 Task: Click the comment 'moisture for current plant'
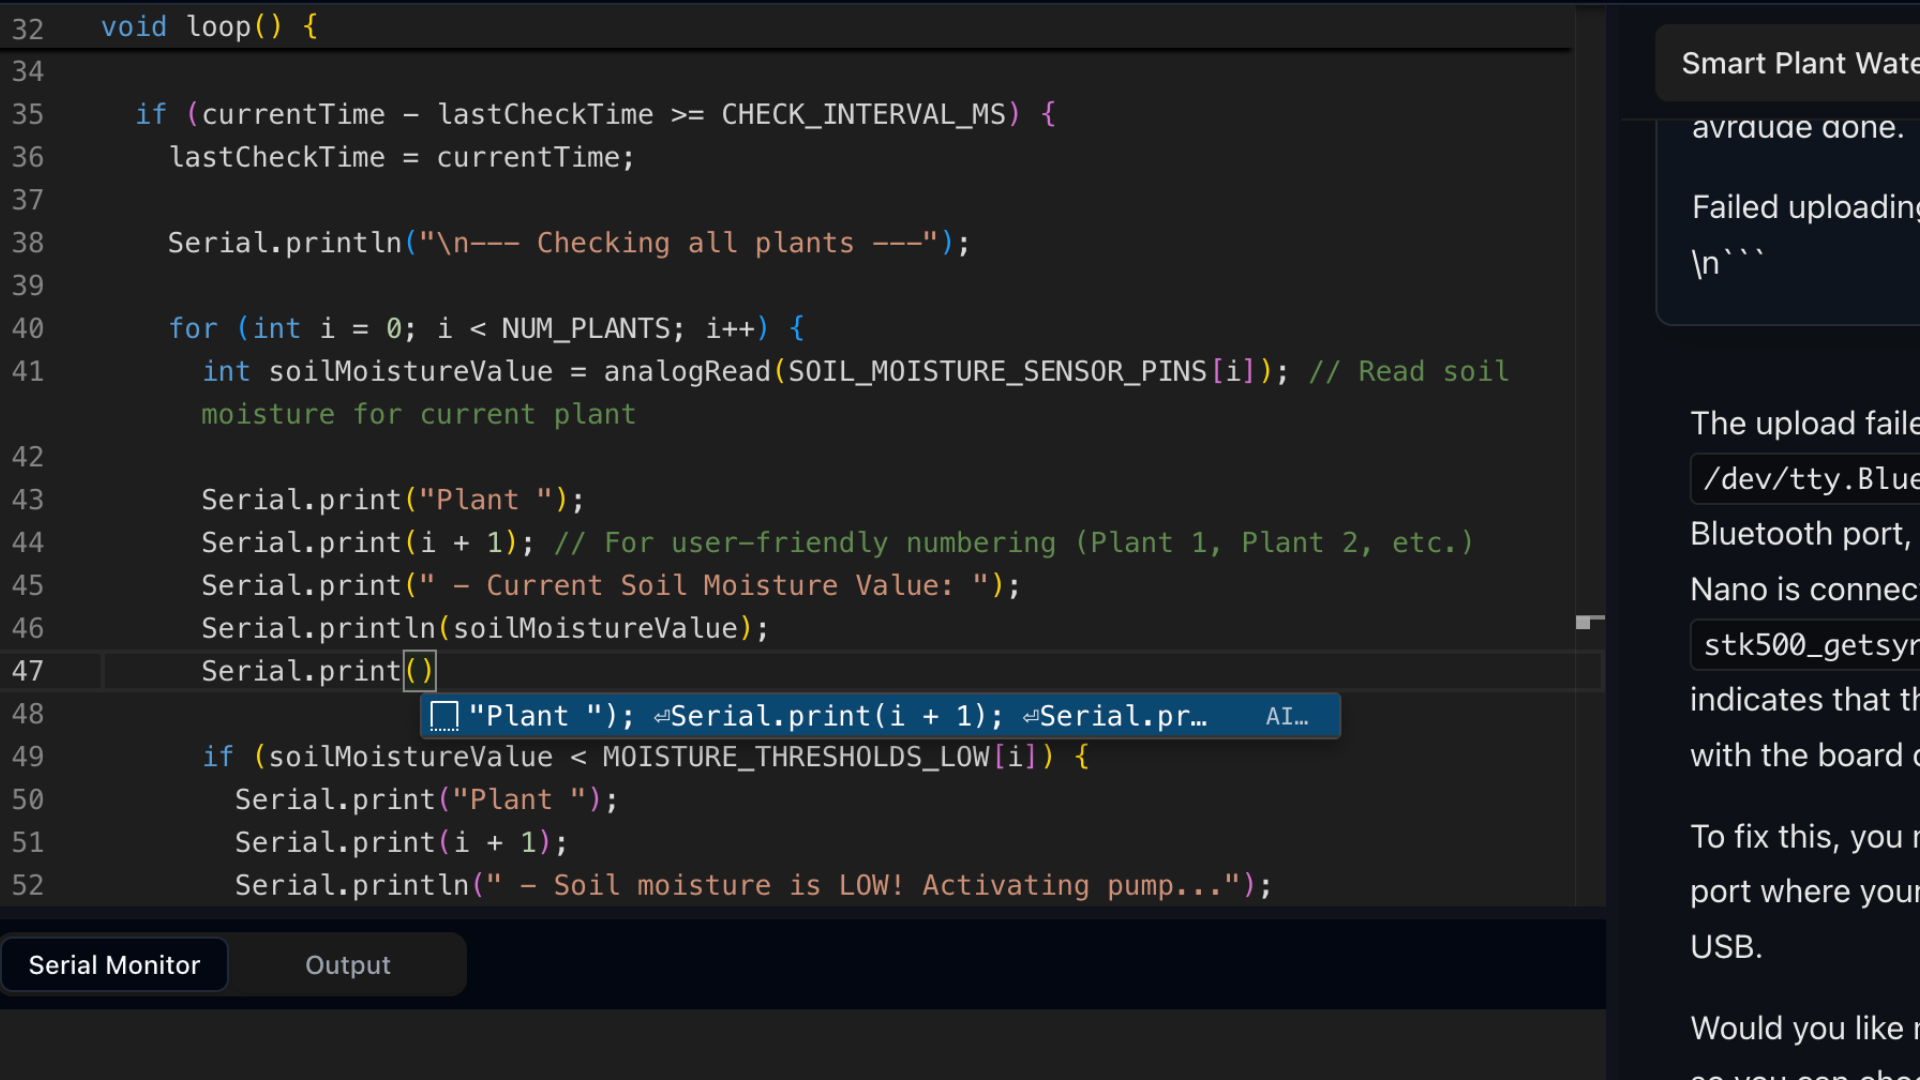[x=418, y=415]
